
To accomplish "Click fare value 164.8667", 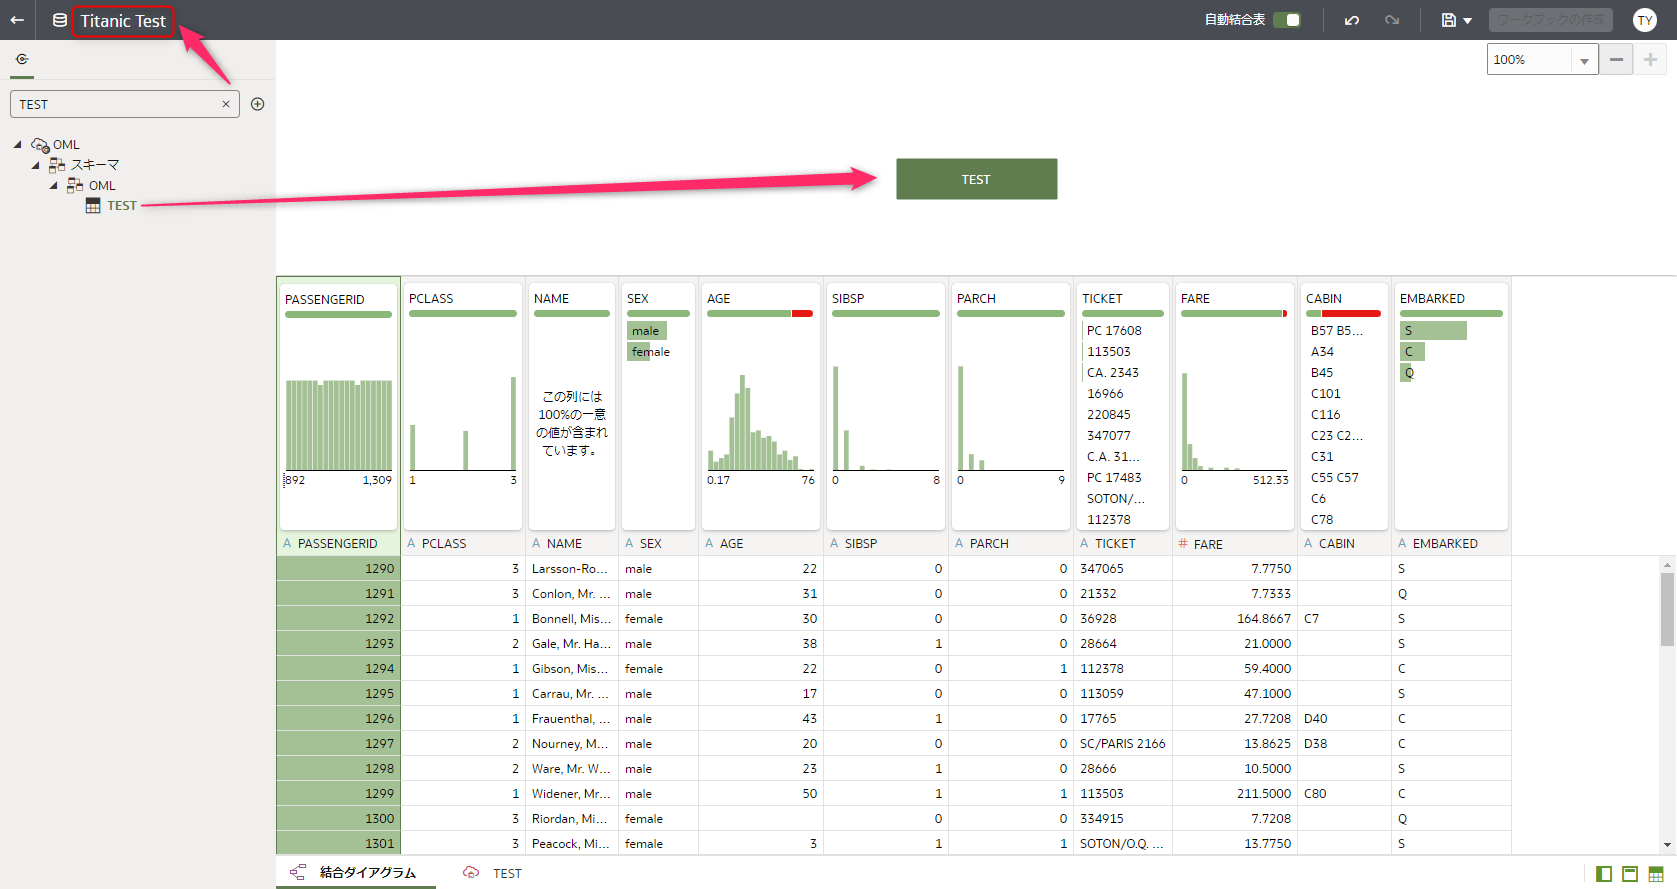I will pyautogui.click(x=1264, y=618).
